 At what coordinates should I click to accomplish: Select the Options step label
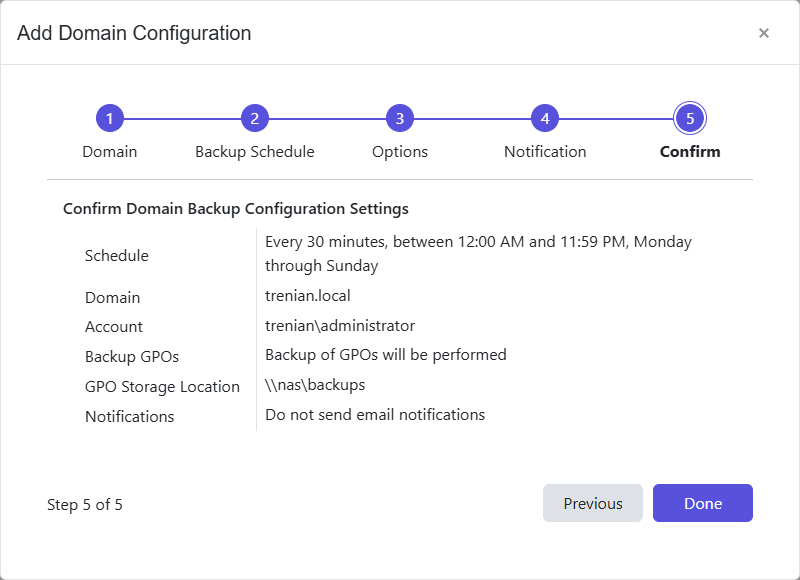click(x=399, y=151)
